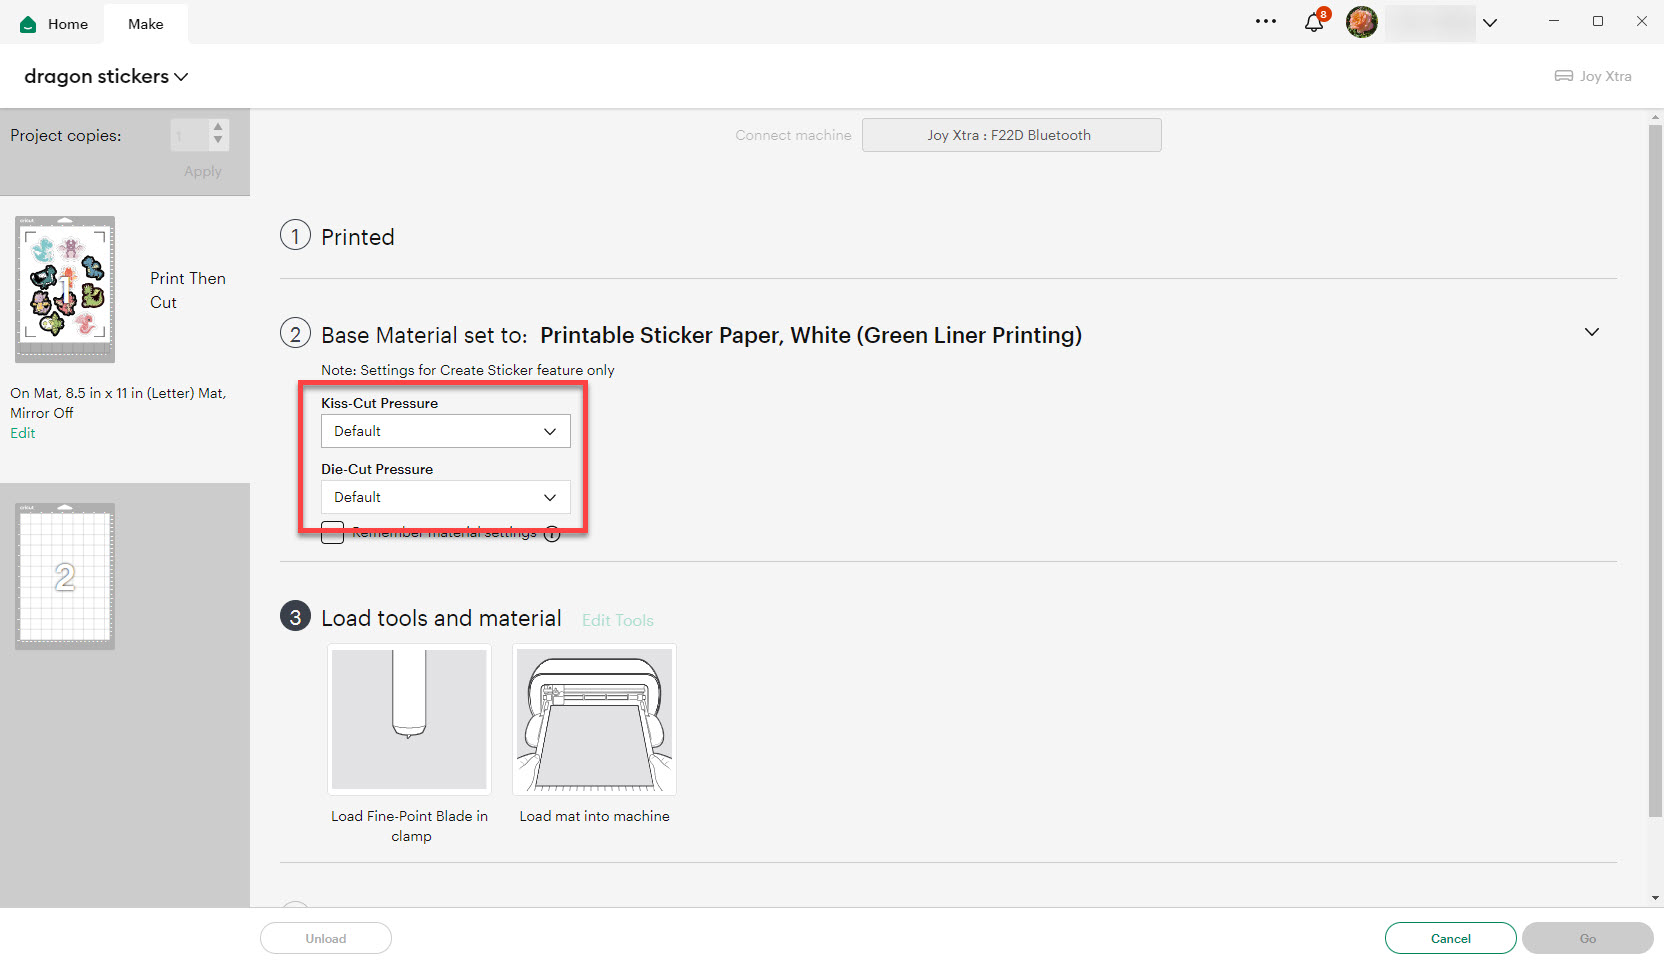Open the Kiss-Cut Pressure dropdown
The height and width of the screenshot is (968, 1664).
[x=445, y=431]
